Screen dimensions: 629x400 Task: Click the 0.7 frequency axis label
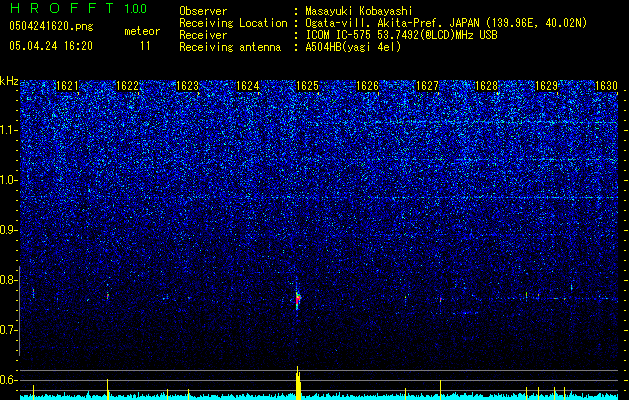pyautogui.click(x=9, y=330)
